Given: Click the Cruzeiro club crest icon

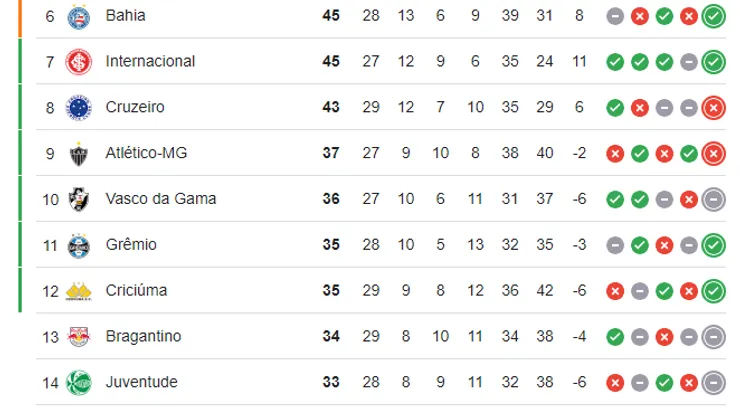Looking at the screenshot, I should tap(77, 107).
